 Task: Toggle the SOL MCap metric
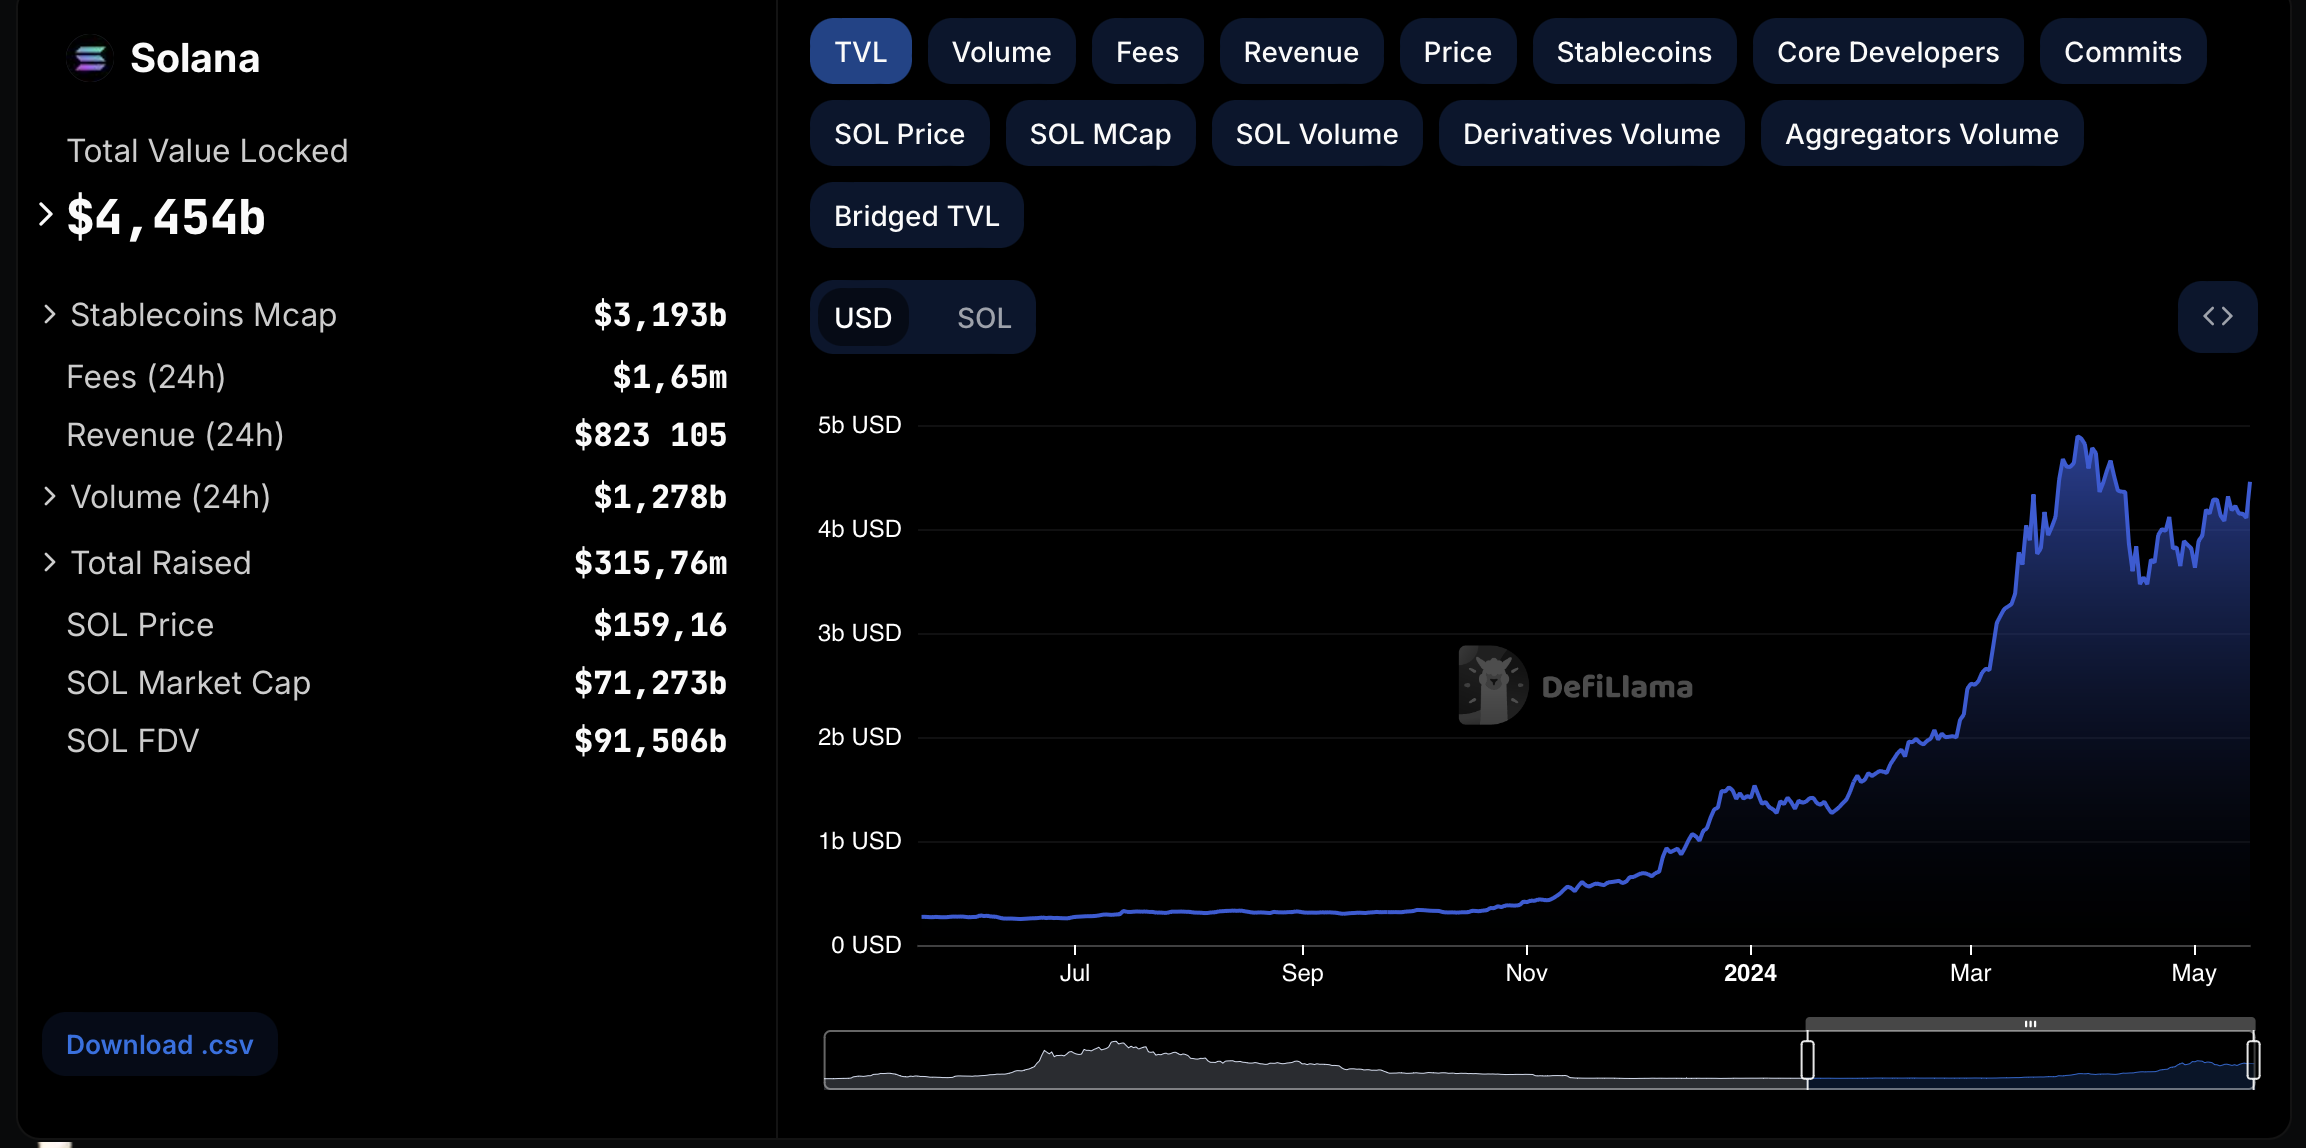click(1100, 134)
